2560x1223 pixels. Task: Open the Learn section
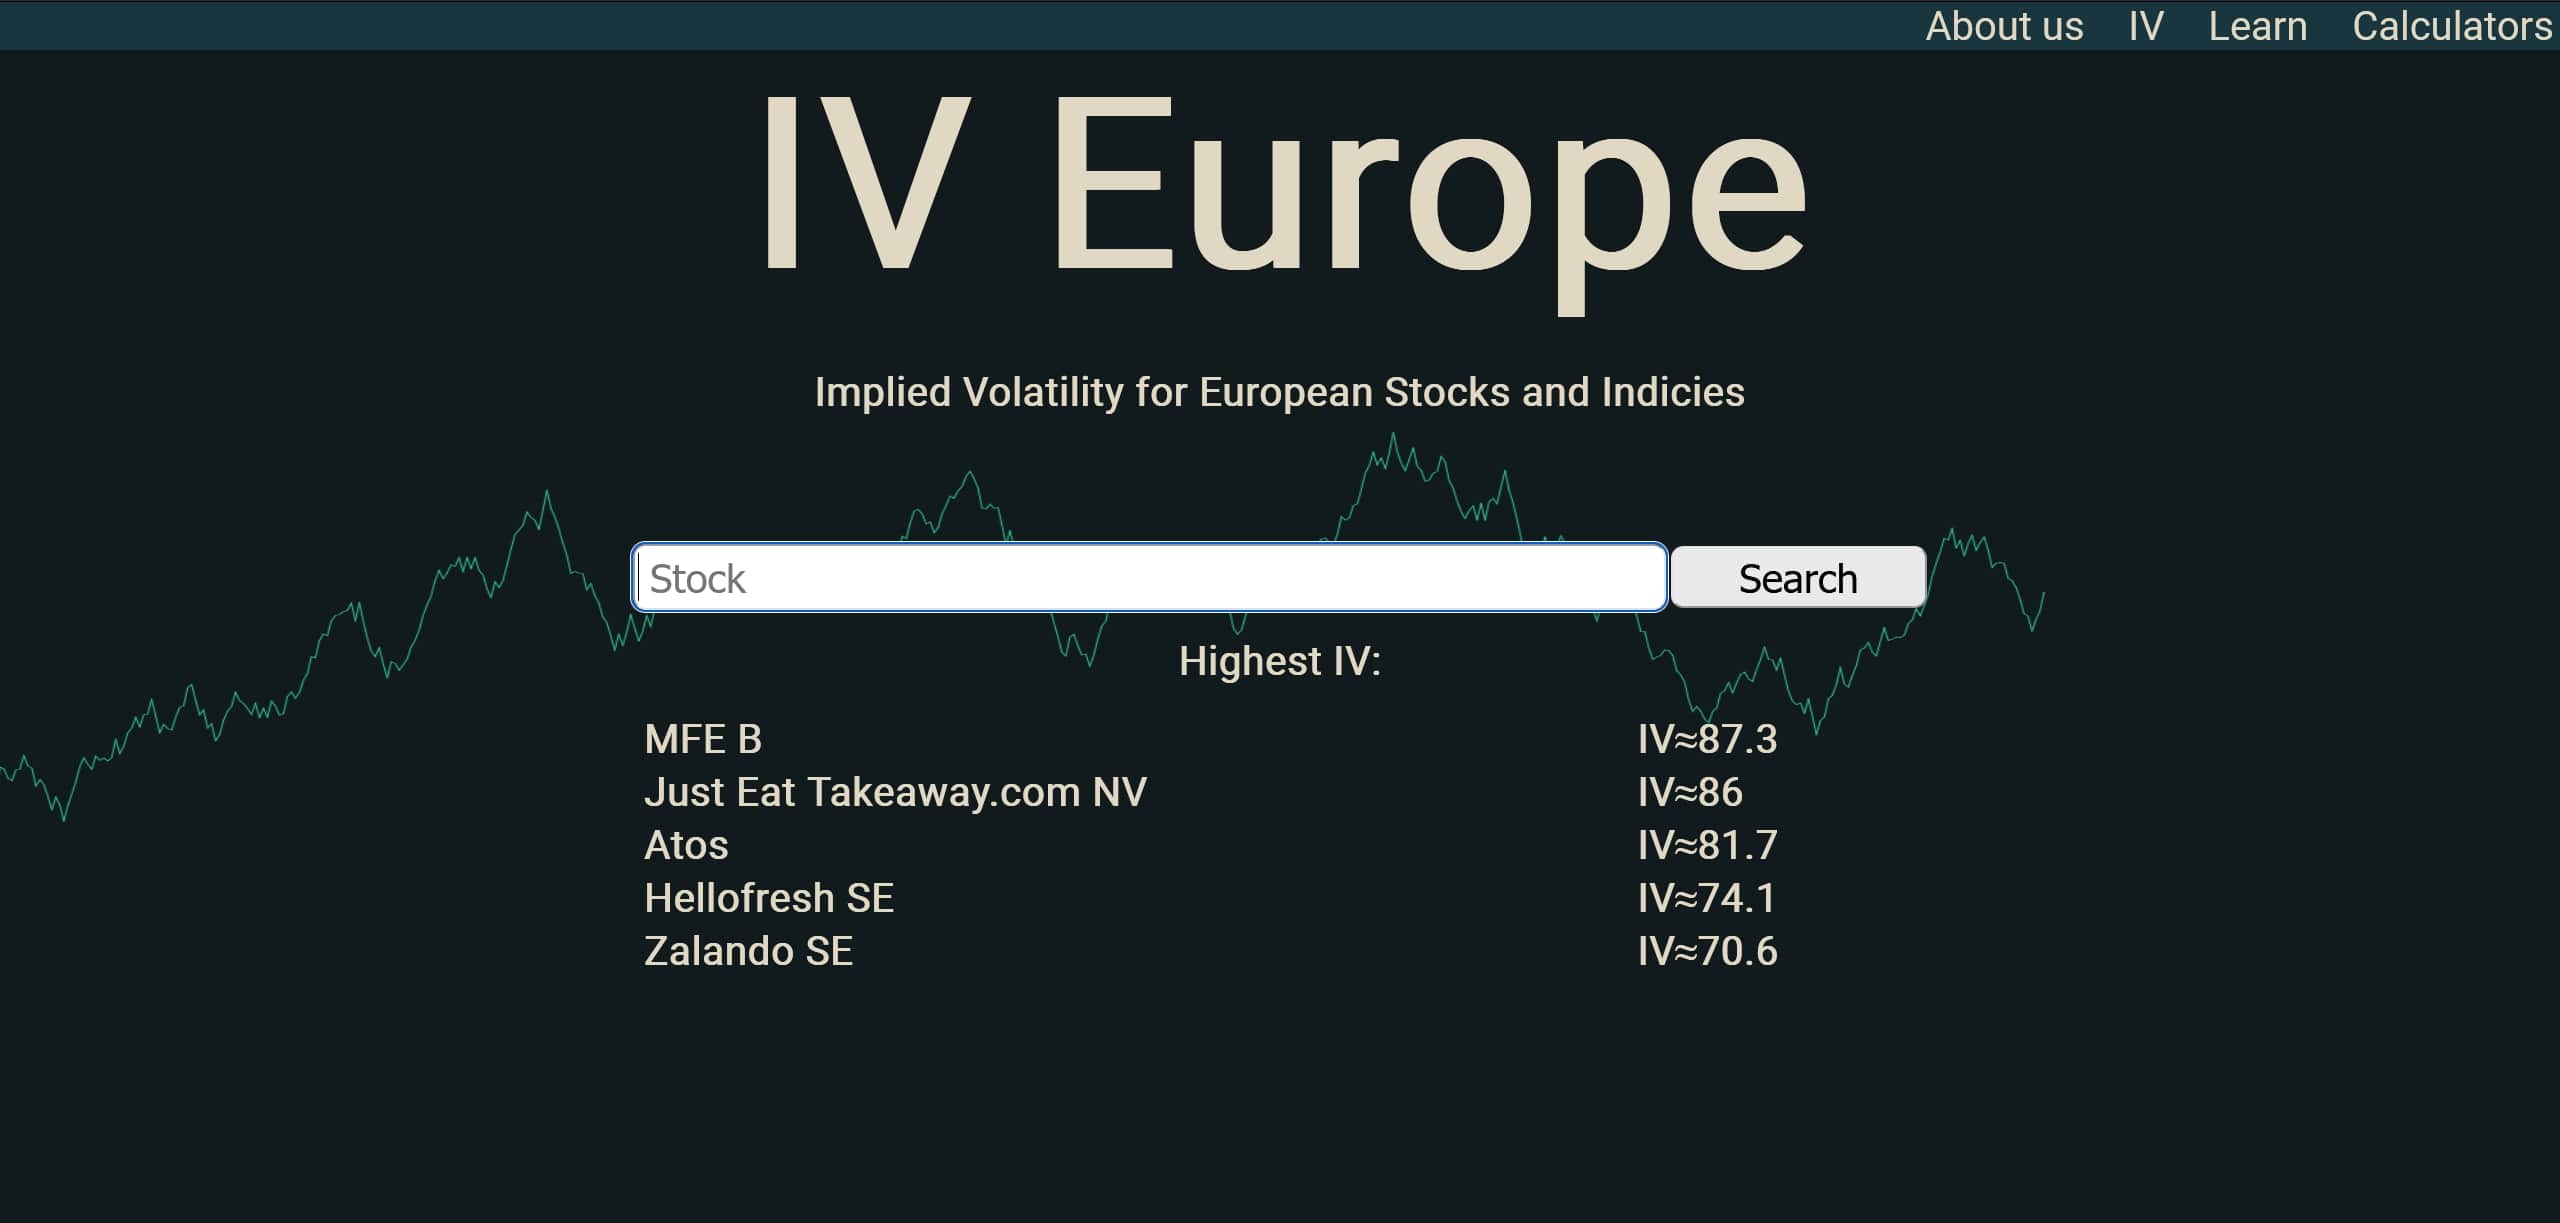coord(2257,26)
